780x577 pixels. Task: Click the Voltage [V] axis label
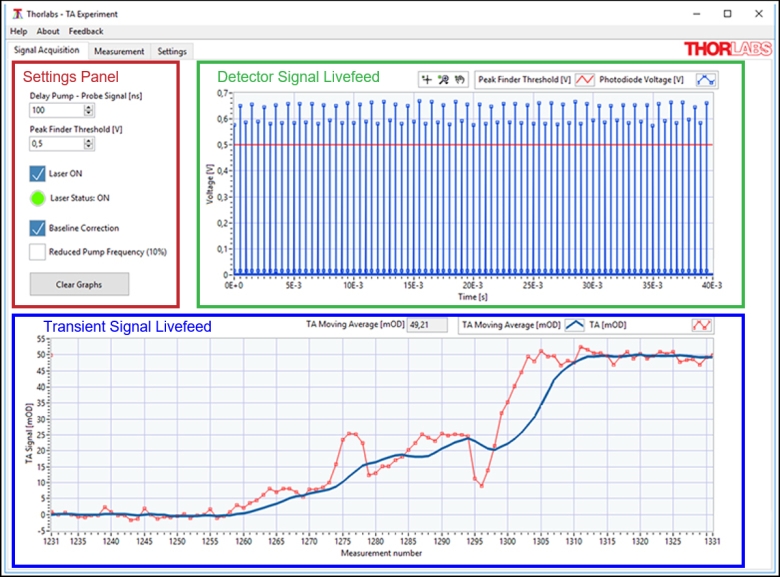[210, 184]
